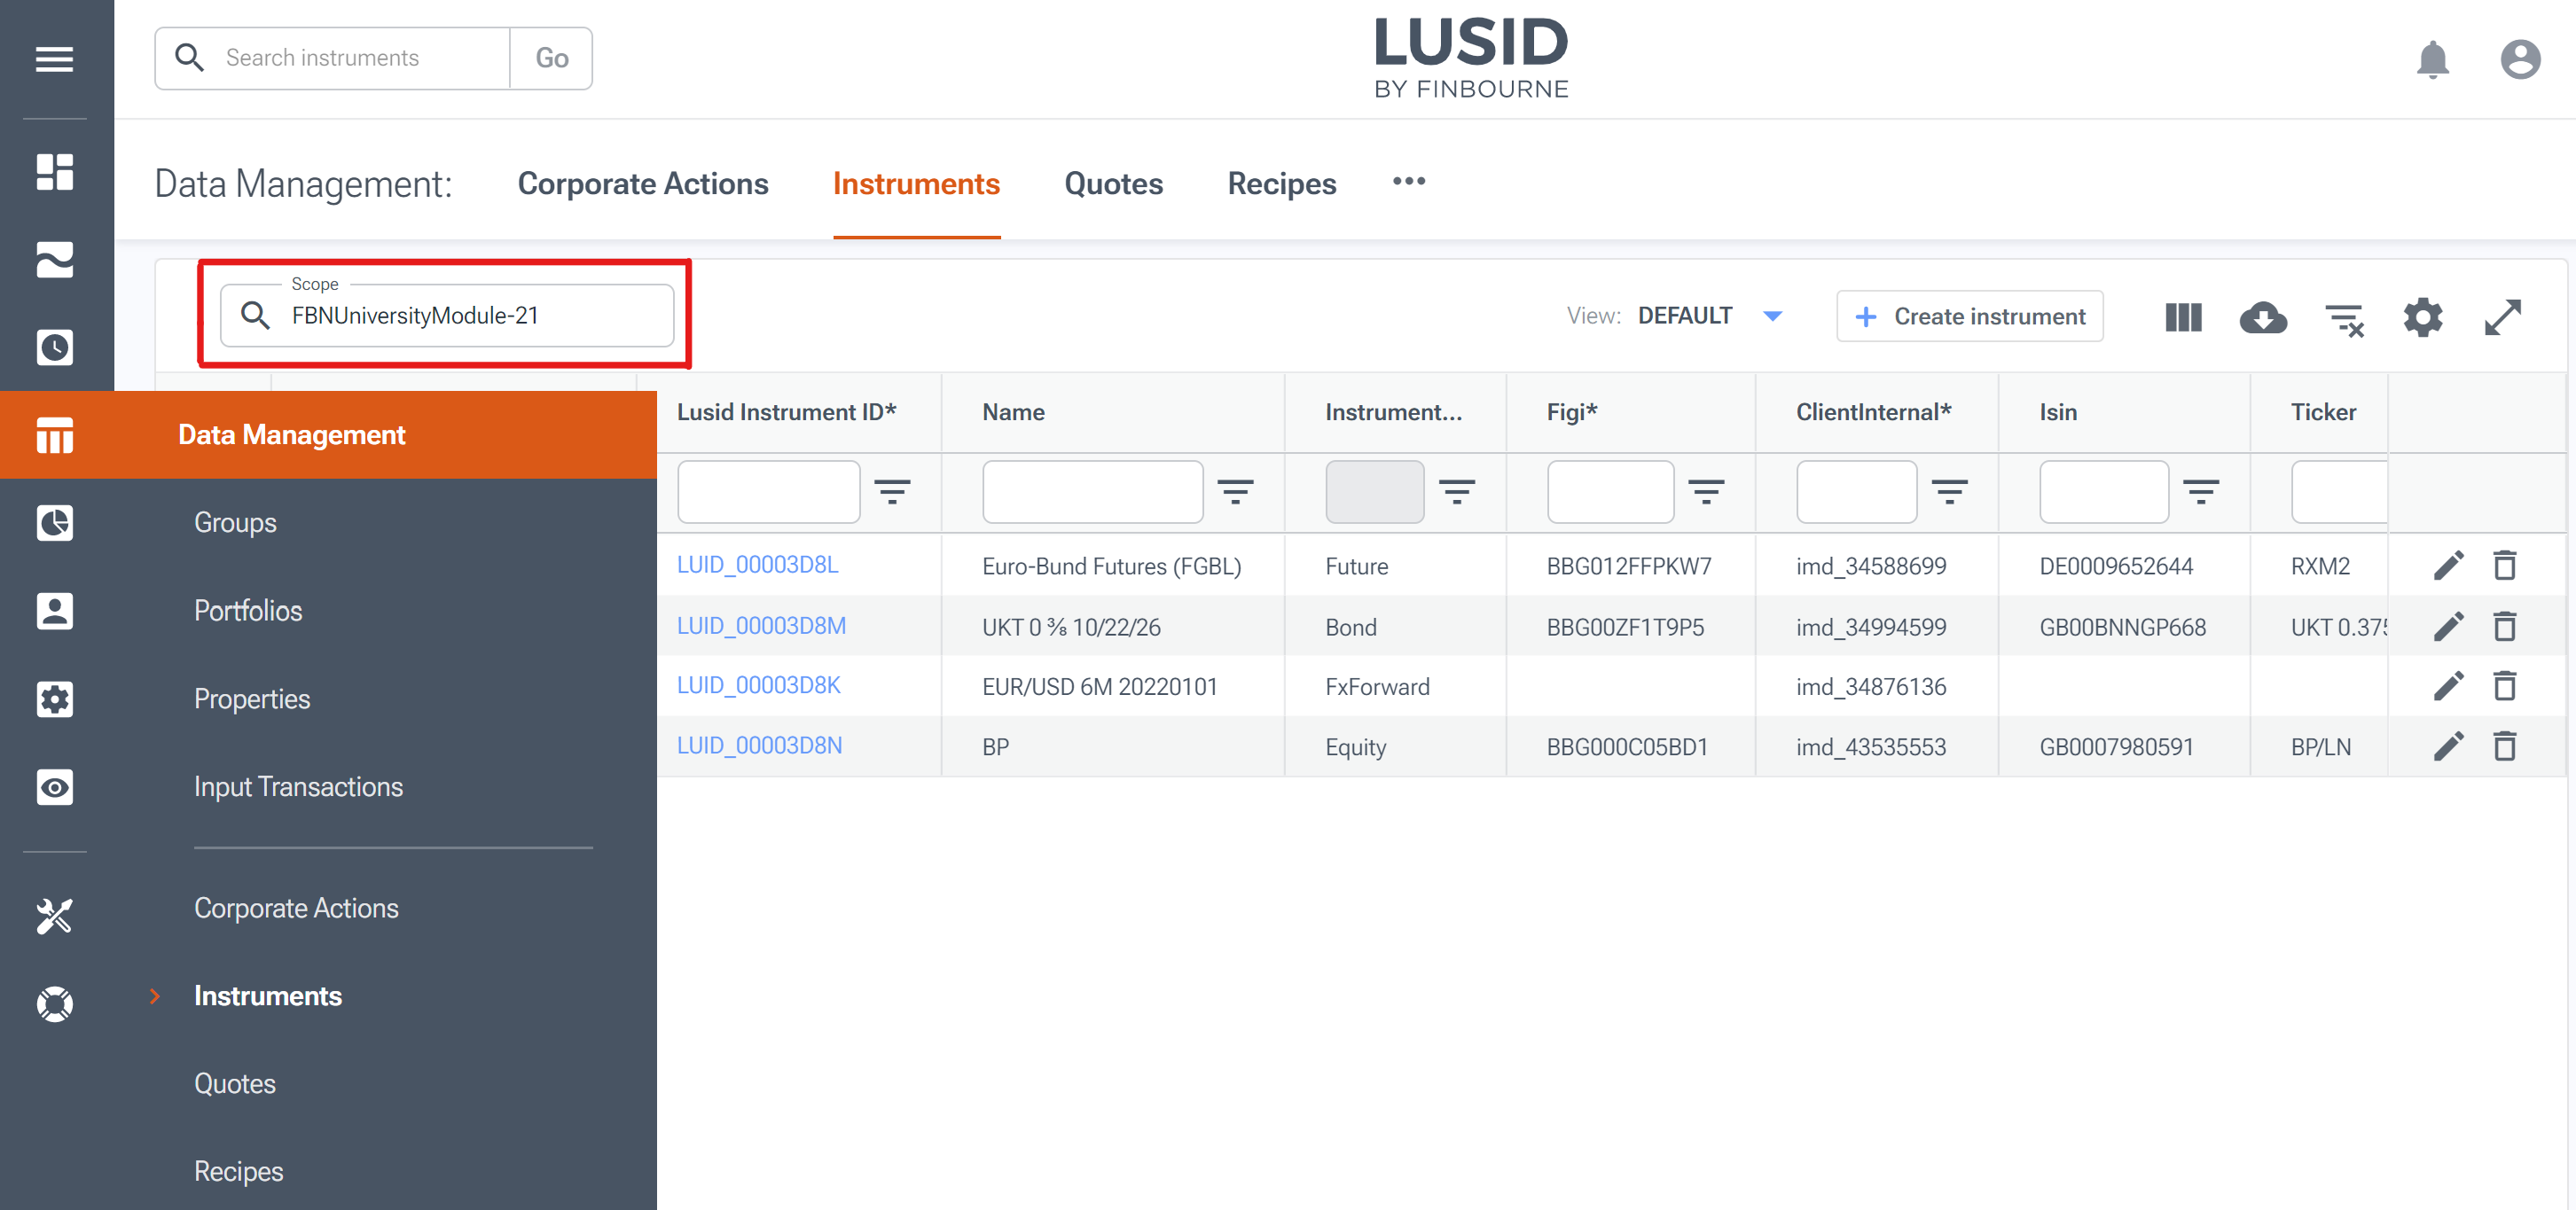This screenshot has height=1210, width=2576.
Task: Click the wave chart sidebar icon
Action: coord(54,260)
